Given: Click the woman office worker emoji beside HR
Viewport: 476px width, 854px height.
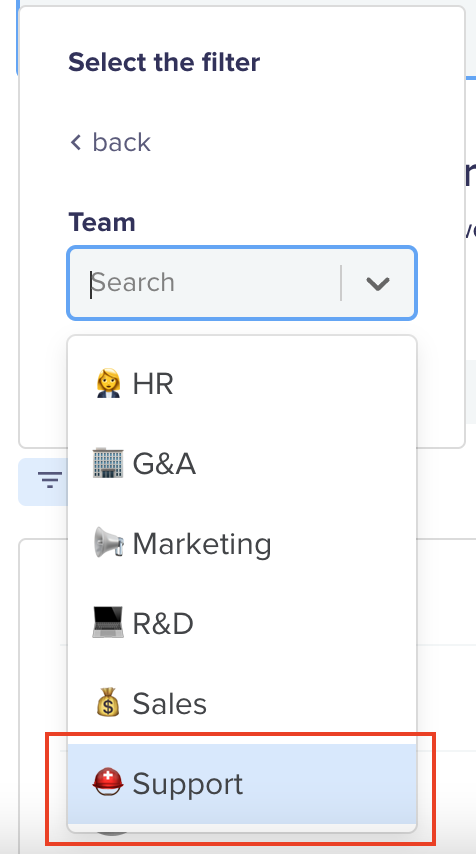Looking at the screenshot, I should pyautogui.click(x=108, y=383).
